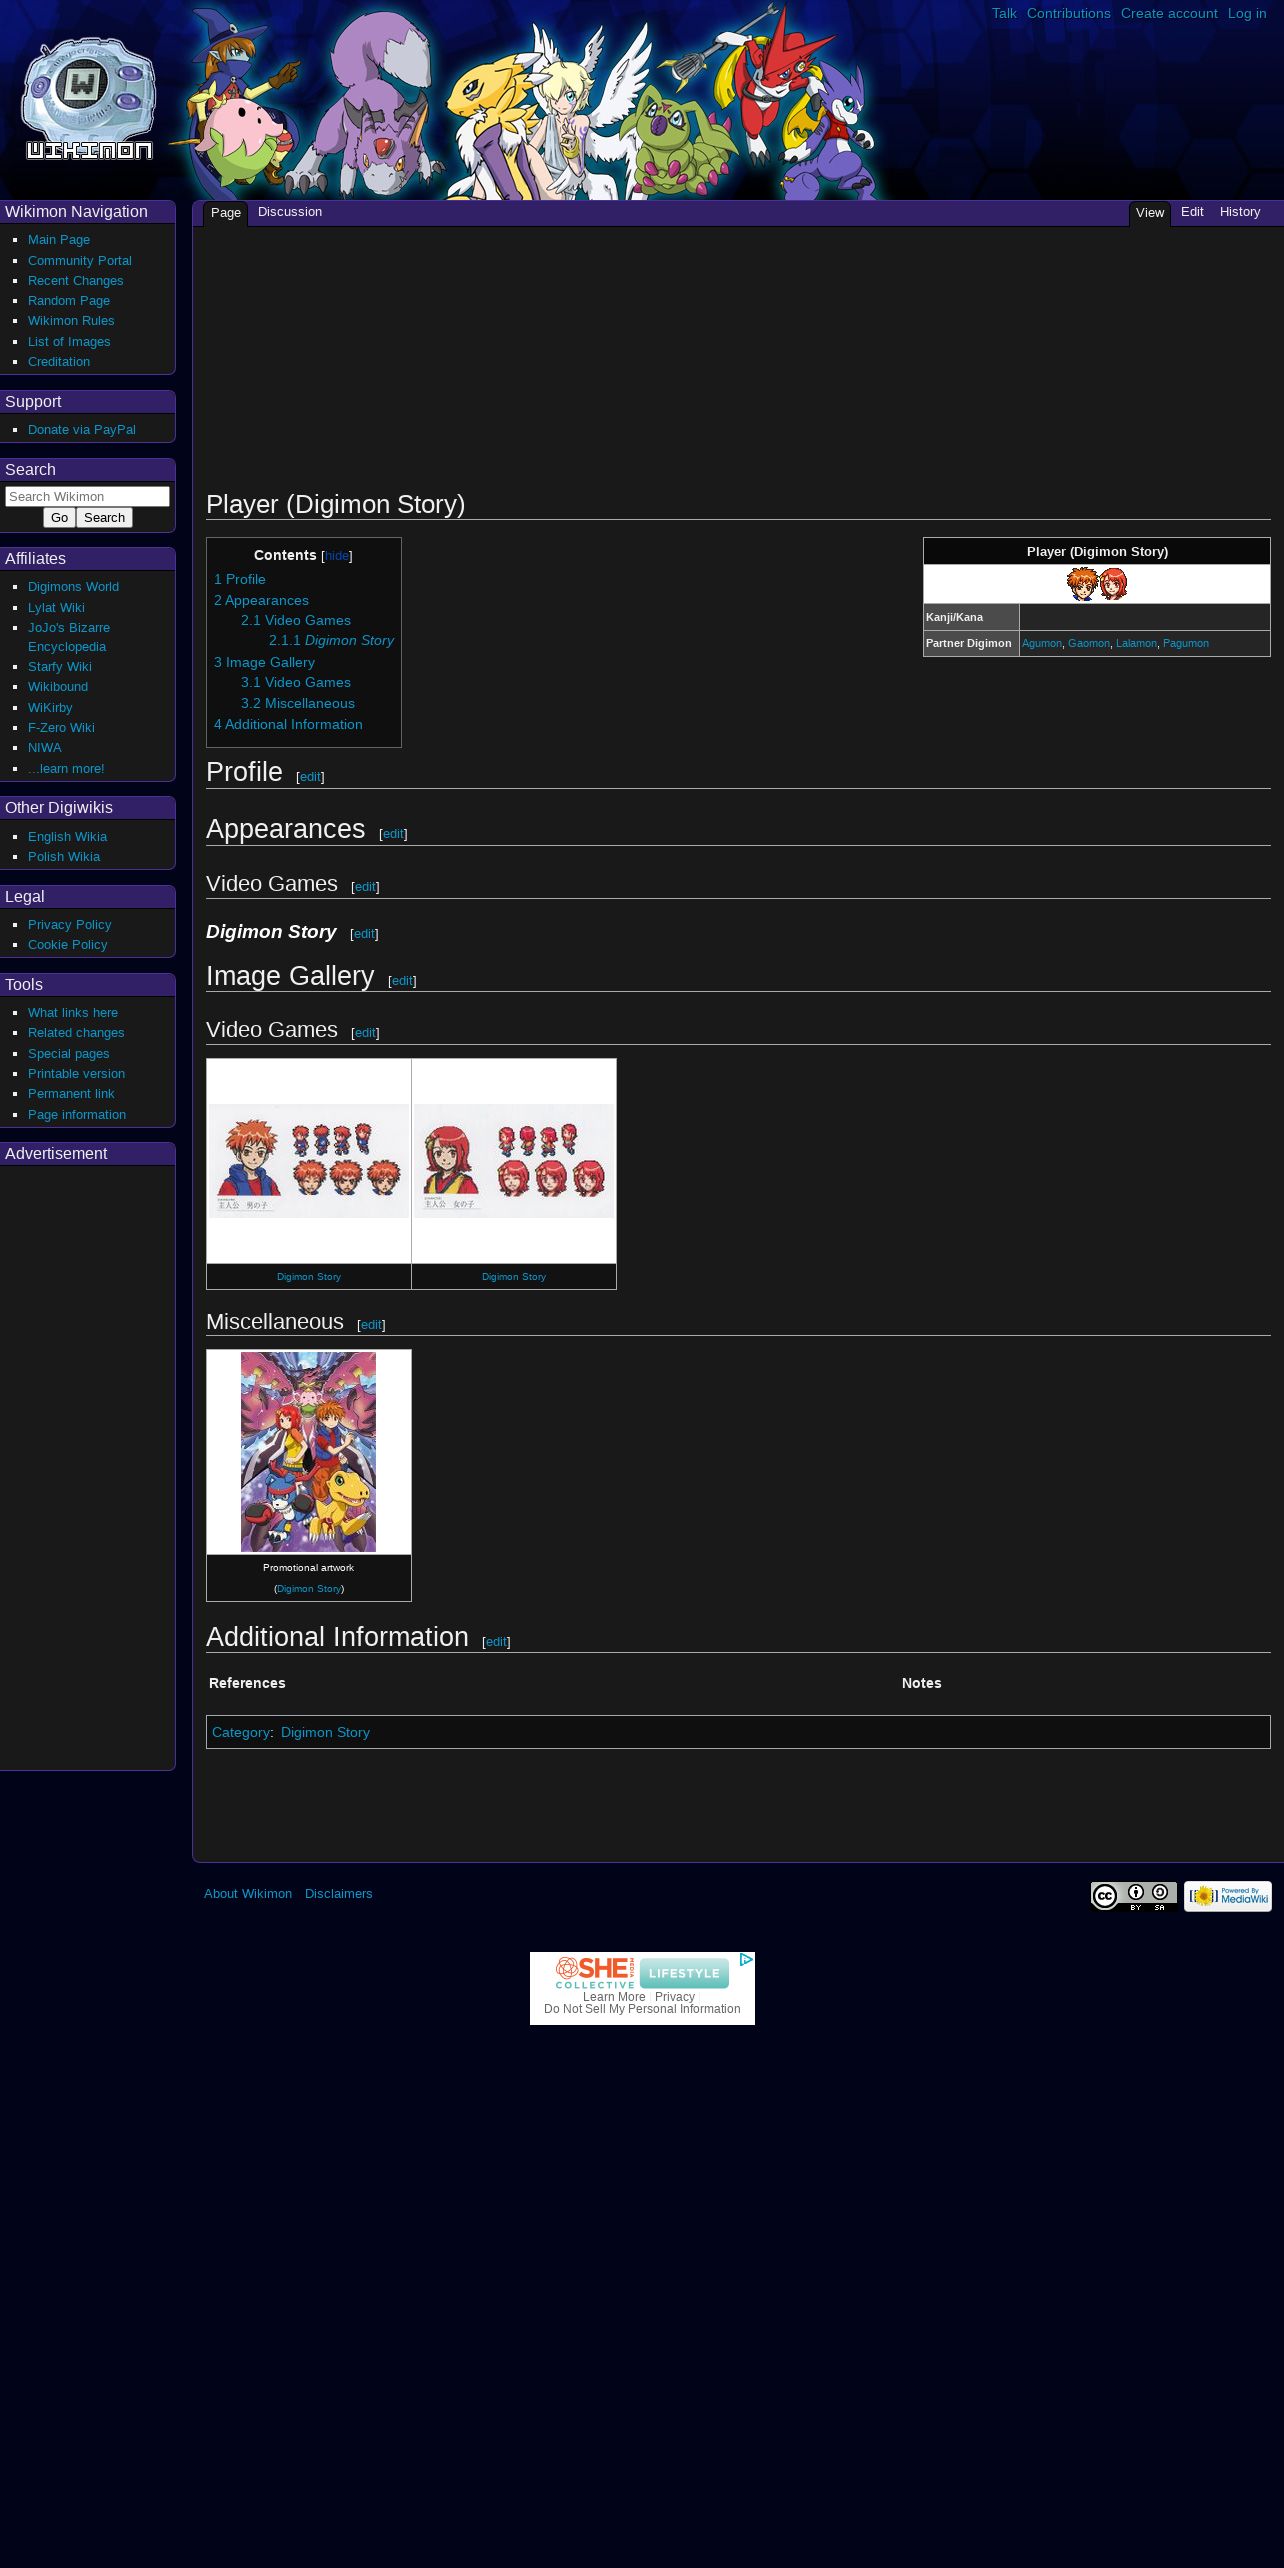Click Donate via PayPal
Screen dimensions: 1284x2568
pos(82,430)
